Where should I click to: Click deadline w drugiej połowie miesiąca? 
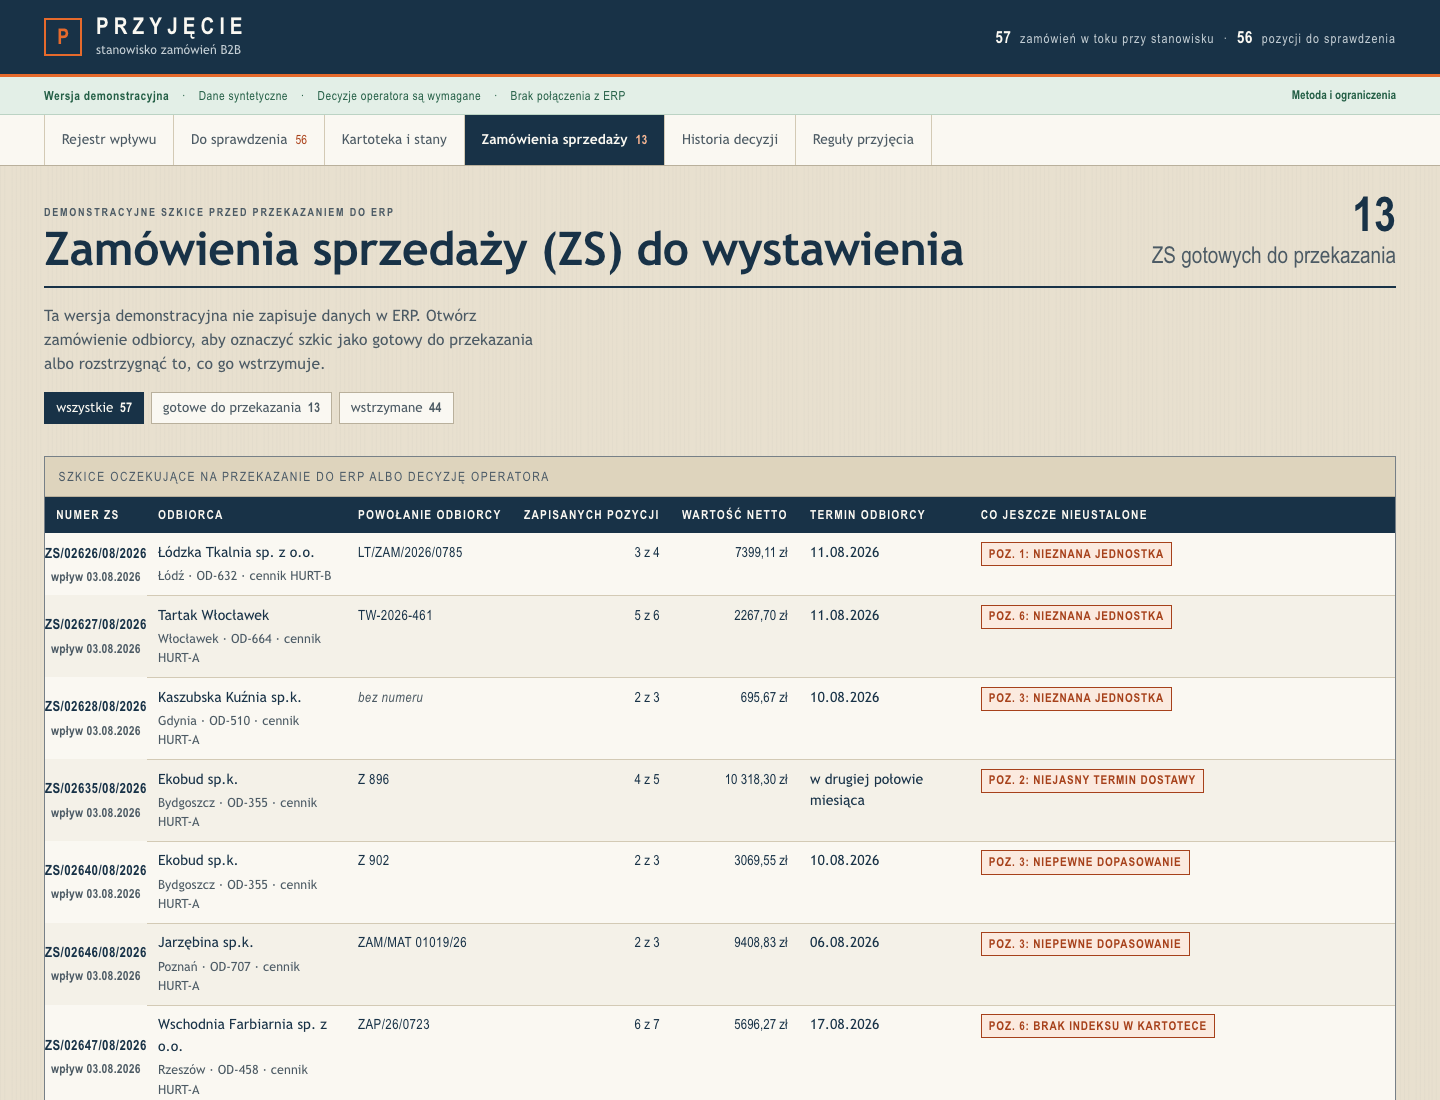click(x=866, y=790)
